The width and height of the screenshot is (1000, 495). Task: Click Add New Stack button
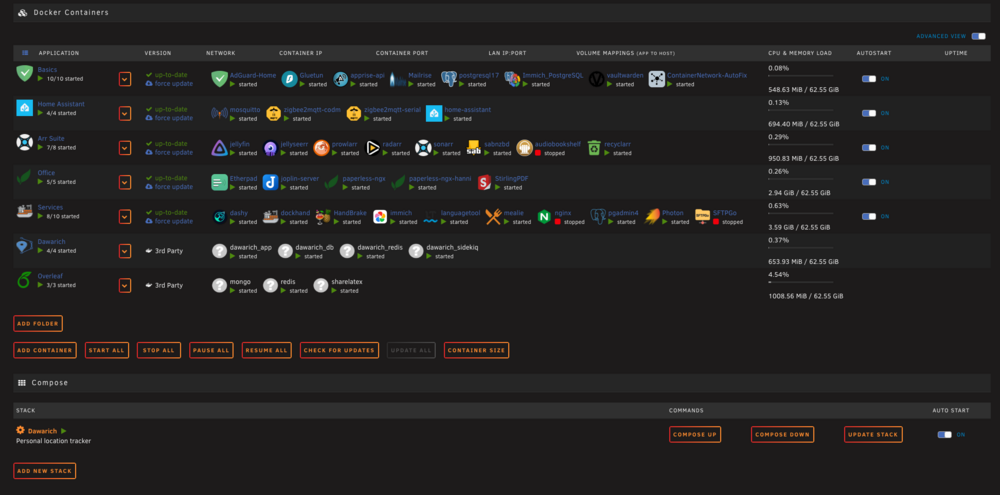click(x=45, y=471)
